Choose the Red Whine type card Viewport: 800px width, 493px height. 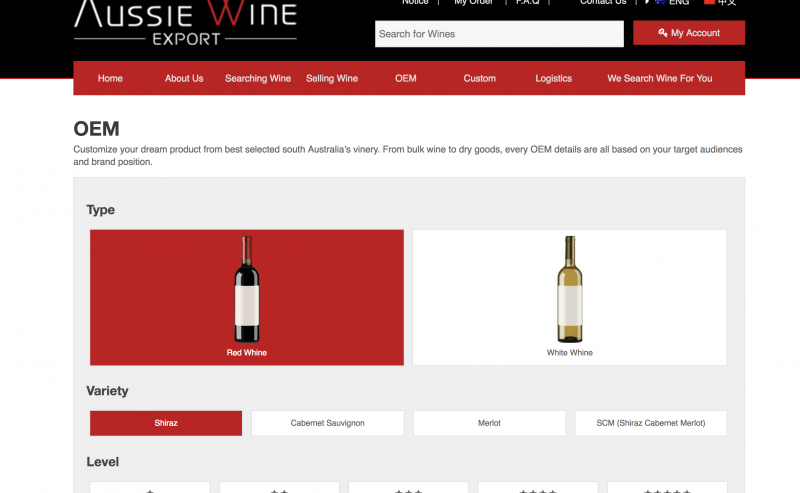pos(247,298)
